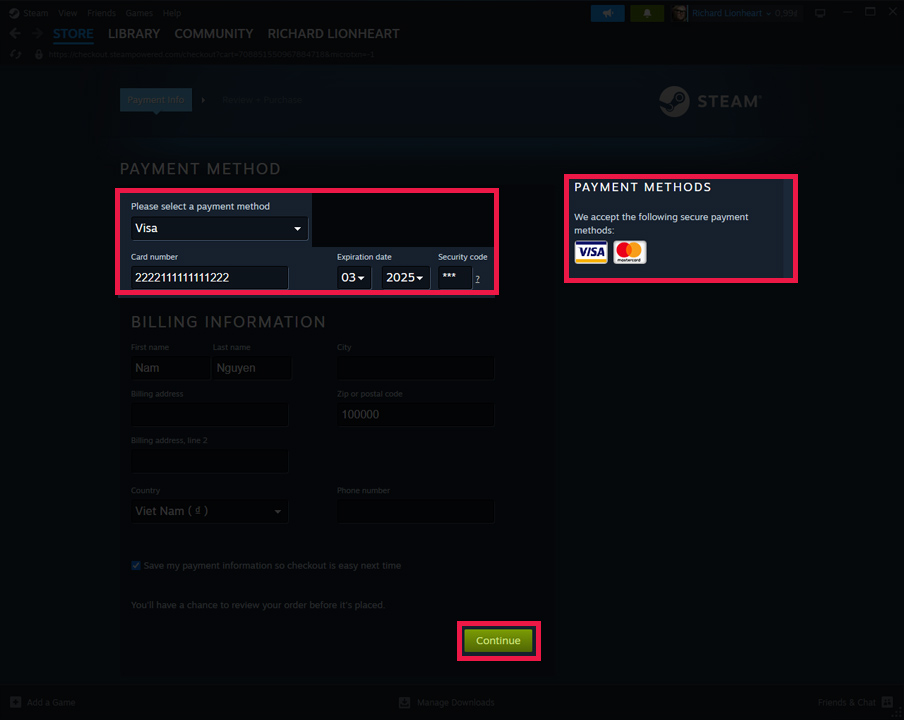Switch to the LIBRARY tab
This screenshot has height=720, width=904.
click(x=133, y=33)
